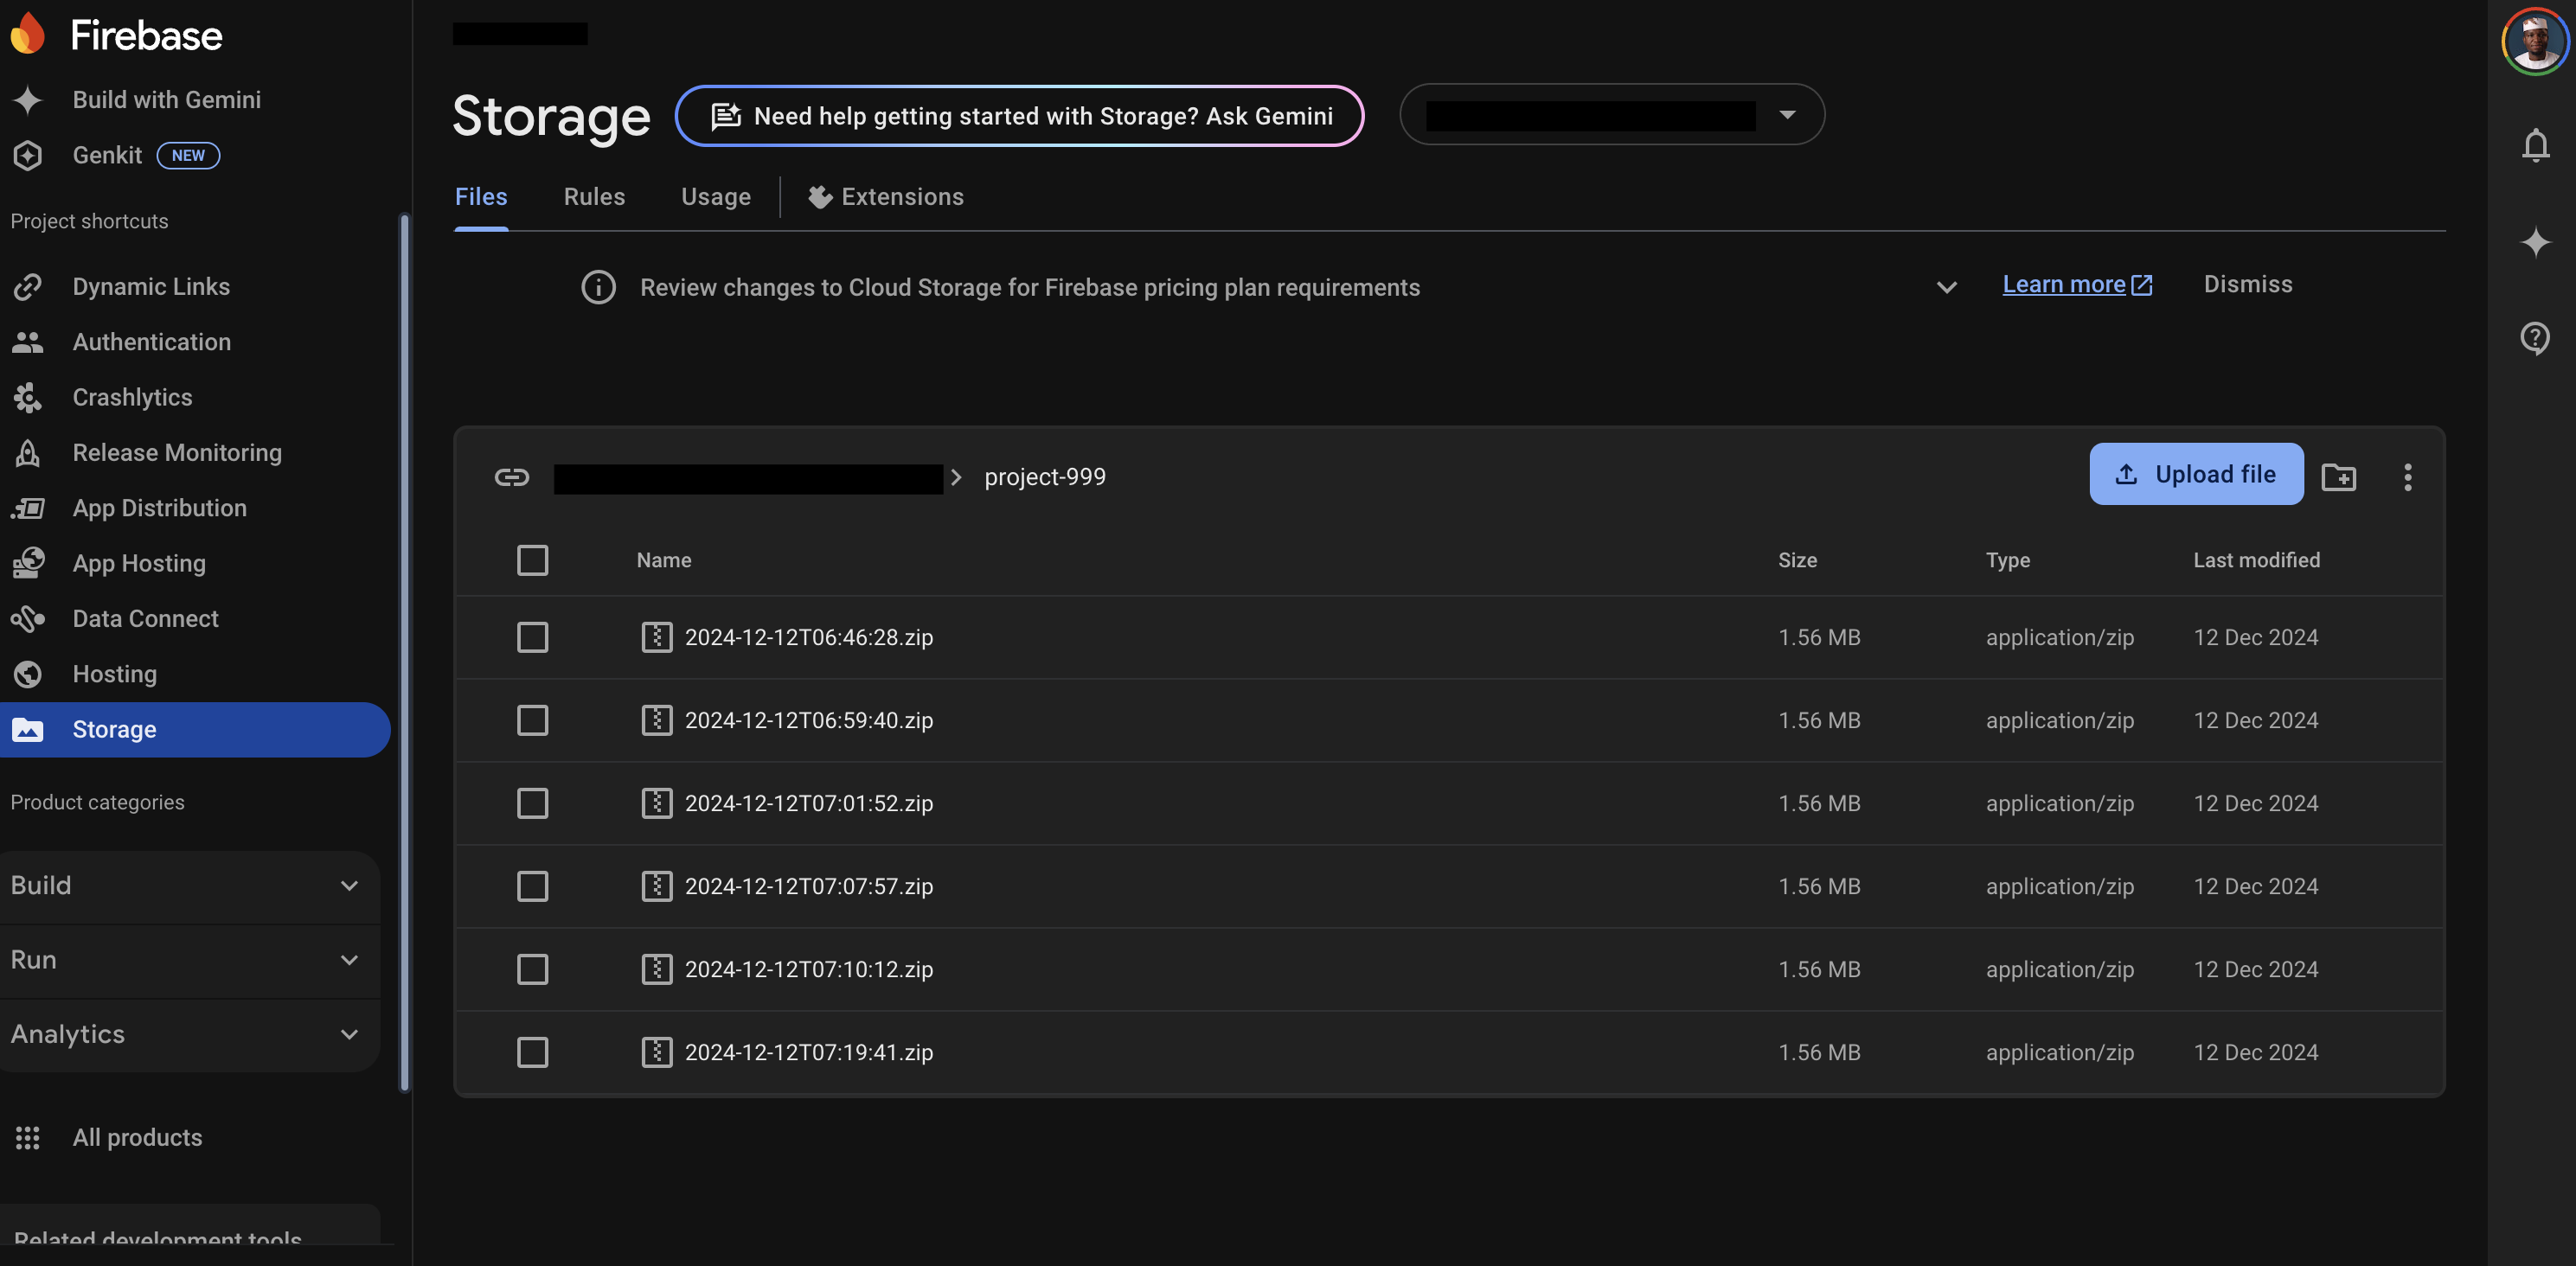Click the Crashlytics label in sidebar
Image resolution: width=2576 pixels, height=1266 pixels.
pos(132,397)
